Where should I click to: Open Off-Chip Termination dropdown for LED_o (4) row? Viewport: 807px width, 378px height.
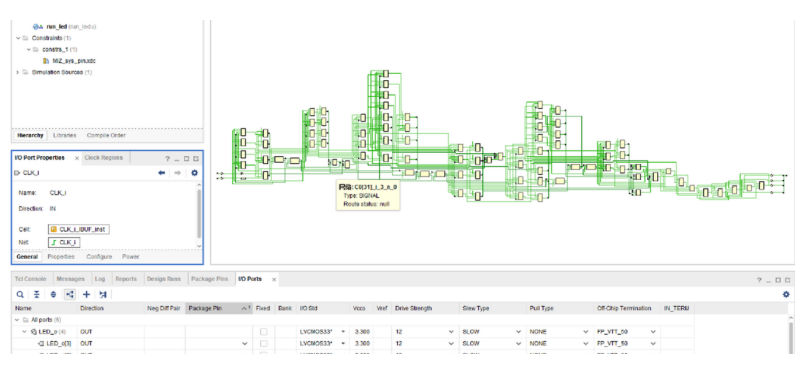[x=653, y=332]
